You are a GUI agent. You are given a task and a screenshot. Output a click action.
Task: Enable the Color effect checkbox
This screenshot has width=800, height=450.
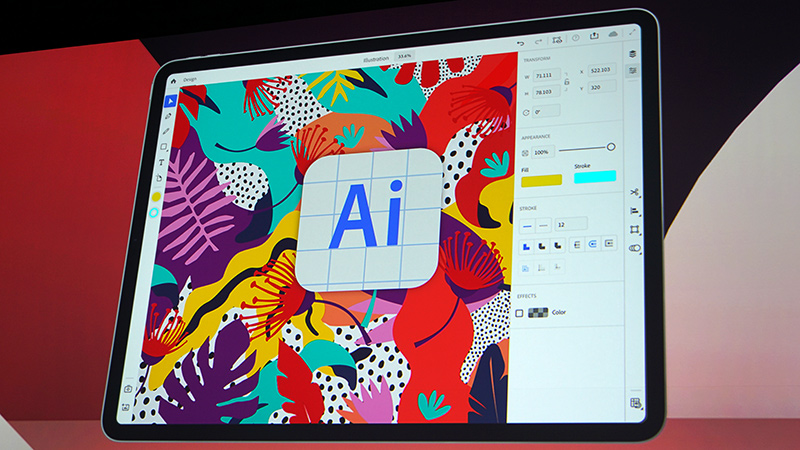519,313
